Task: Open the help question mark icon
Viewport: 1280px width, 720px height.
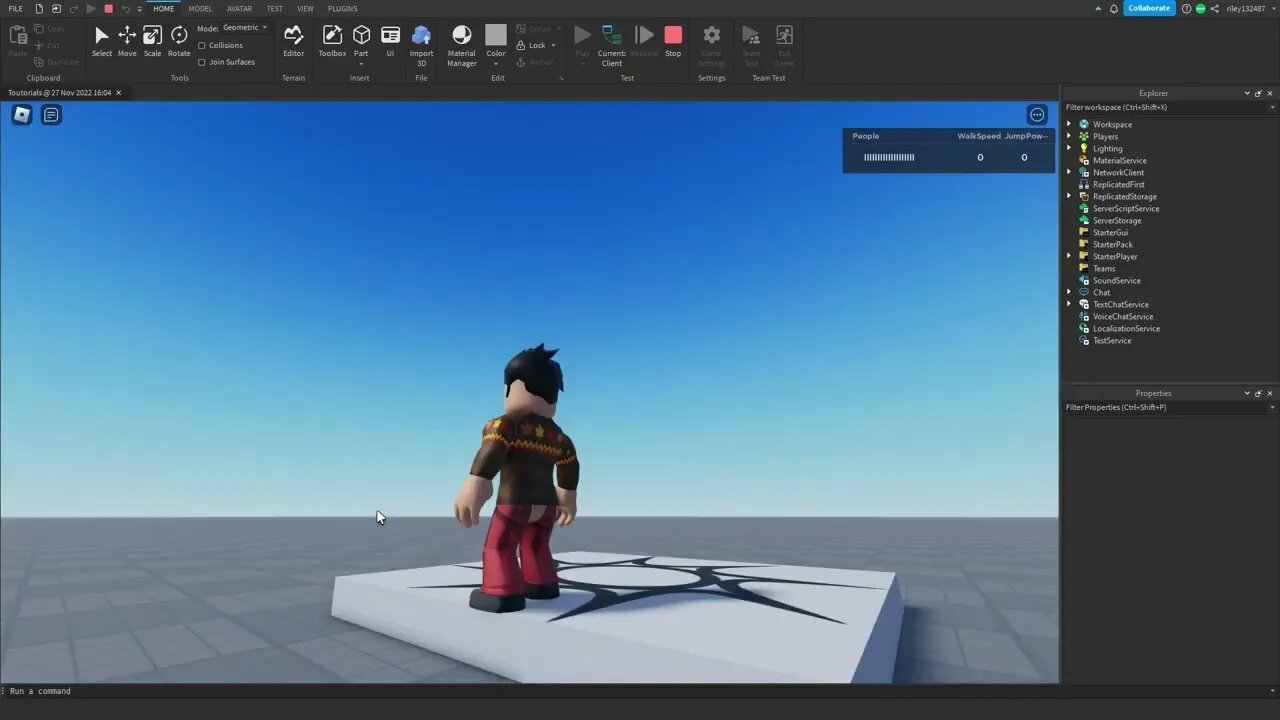Action: [x=1186, y=8]
